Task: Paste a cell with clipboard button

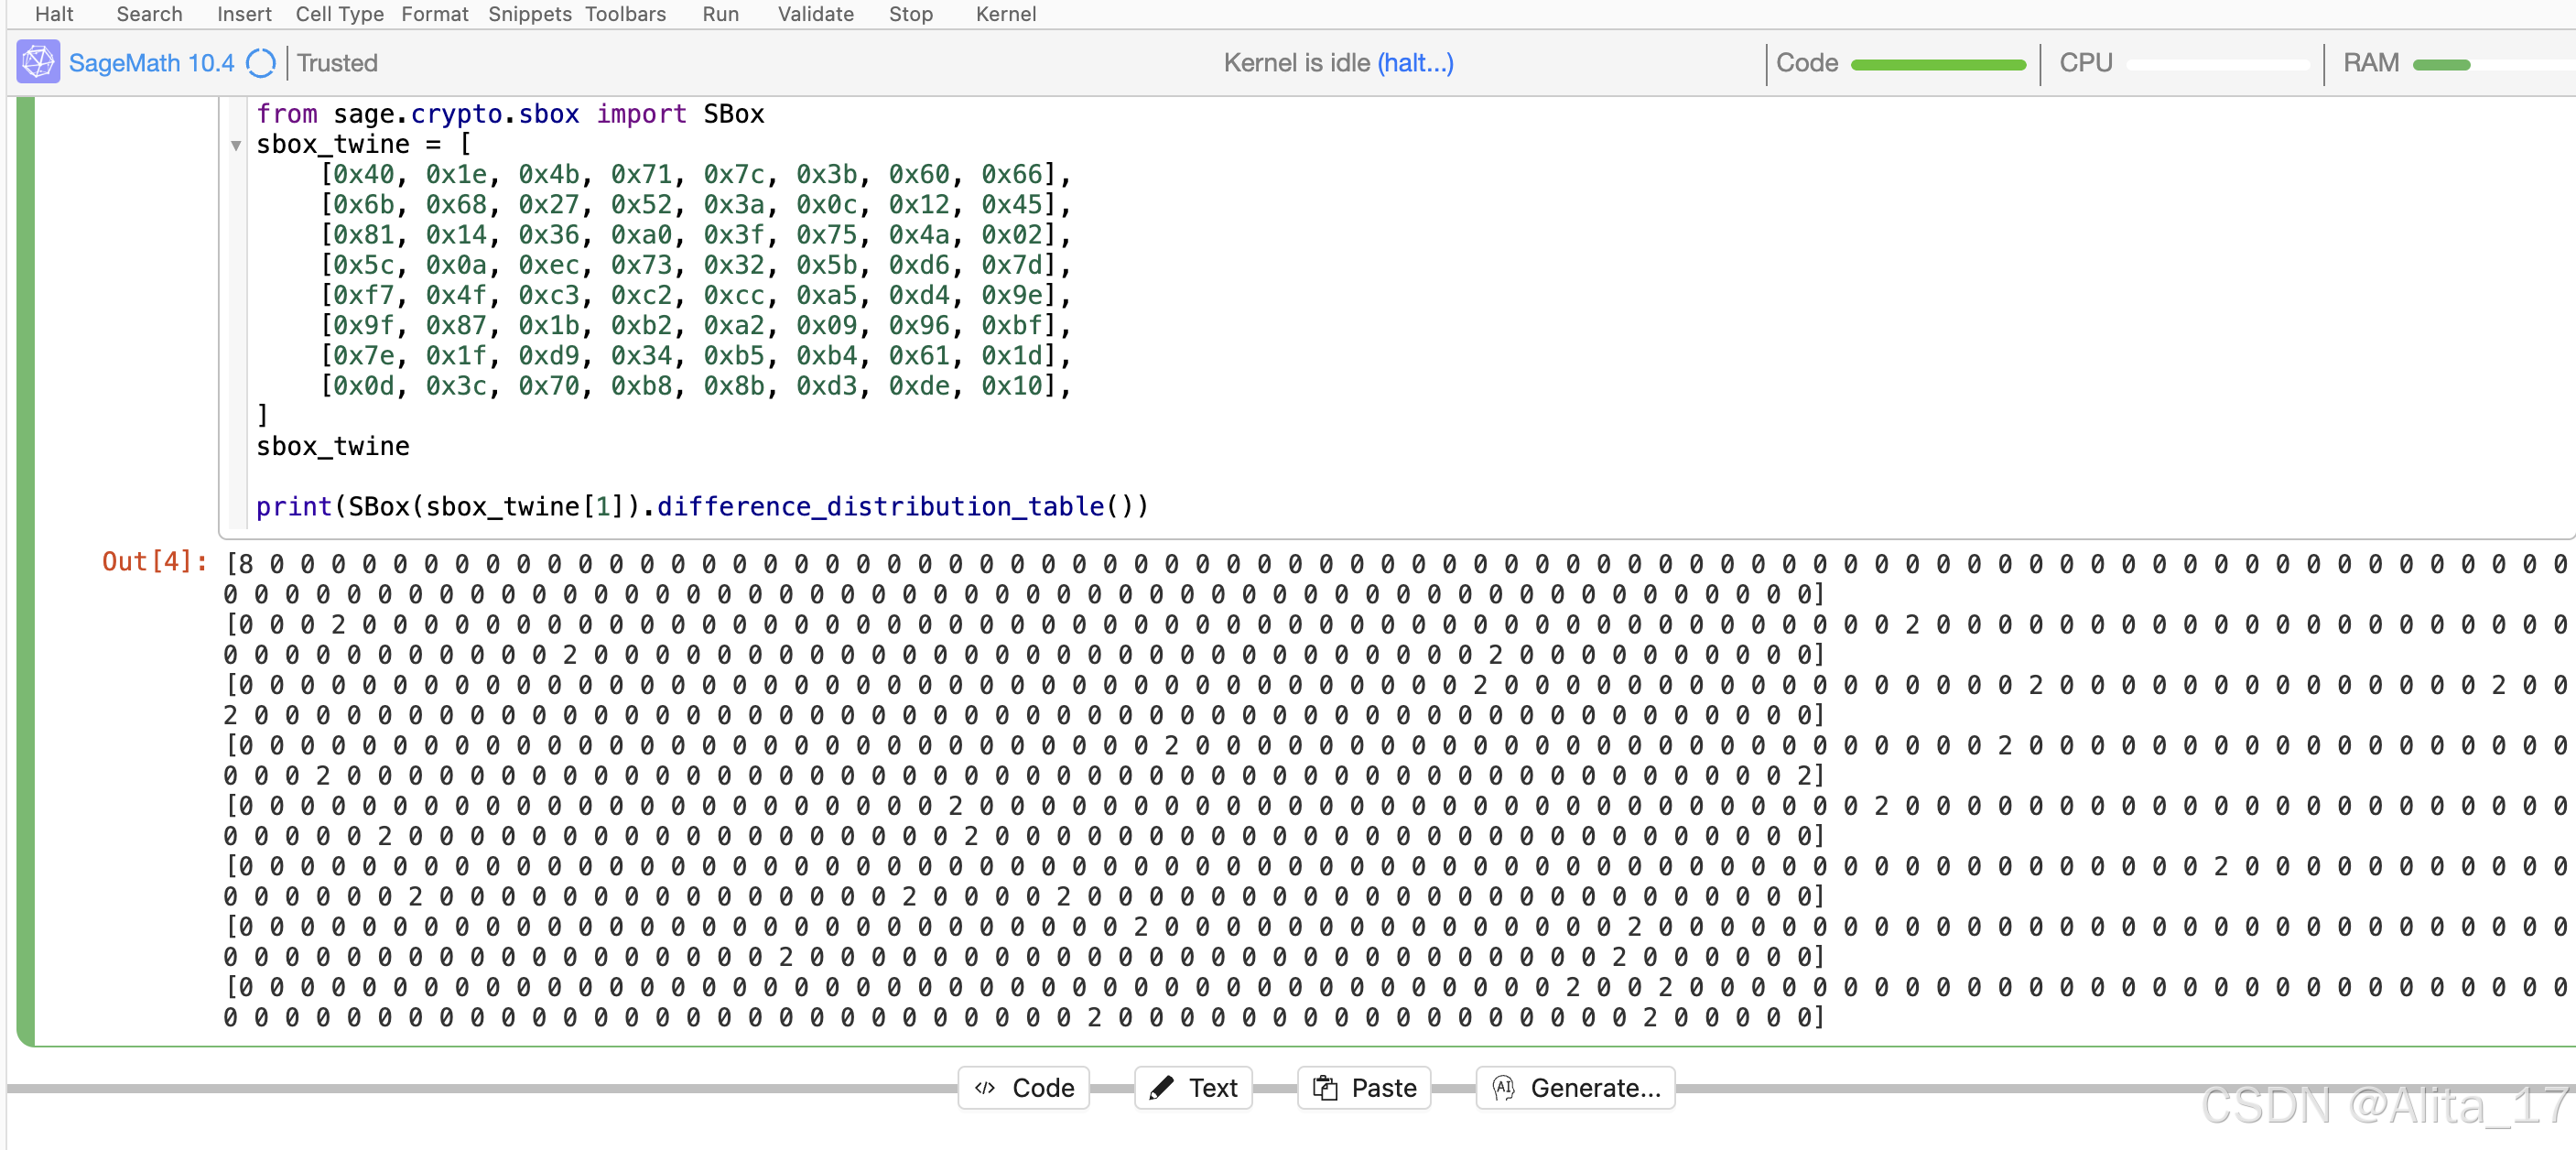Action: [1364, 1087]
